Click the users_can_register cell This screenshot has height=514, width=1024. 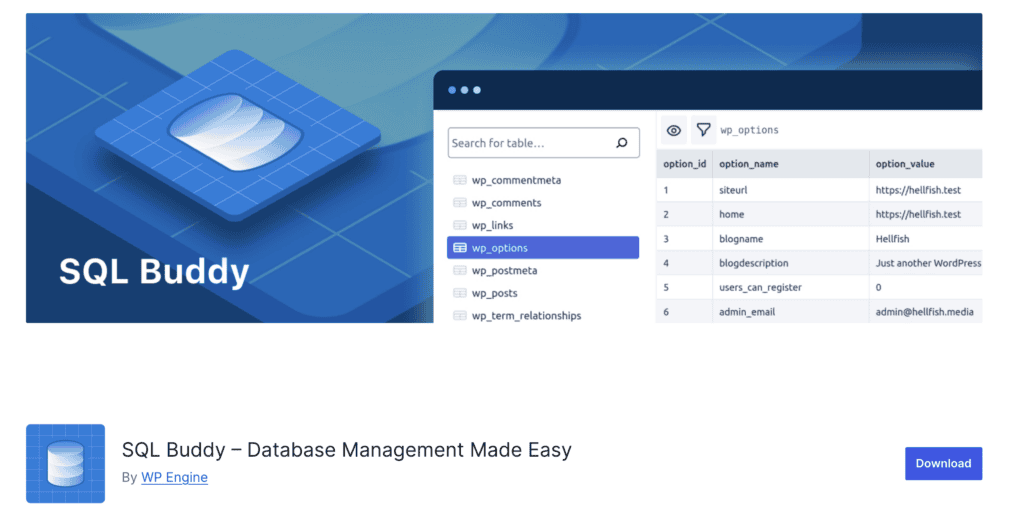pos(791,287)
